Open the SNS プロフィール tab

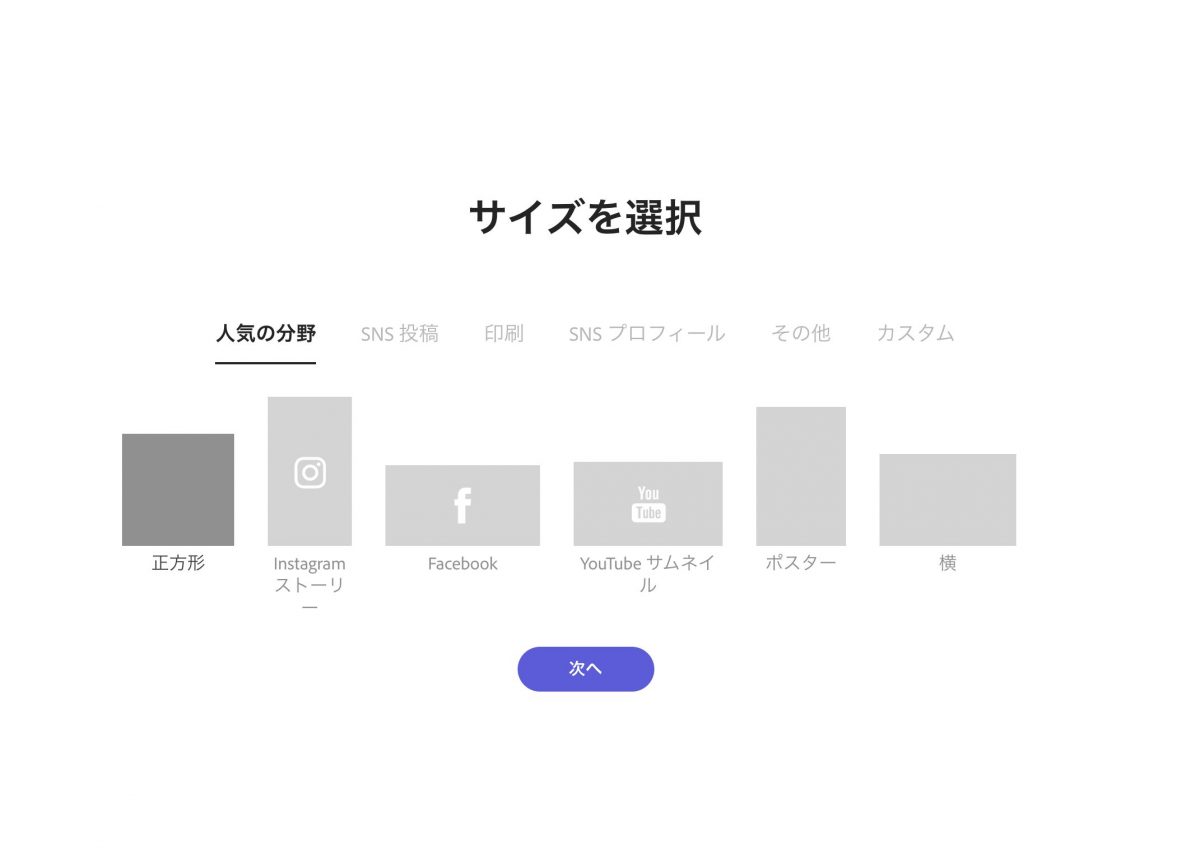point(647,334)
